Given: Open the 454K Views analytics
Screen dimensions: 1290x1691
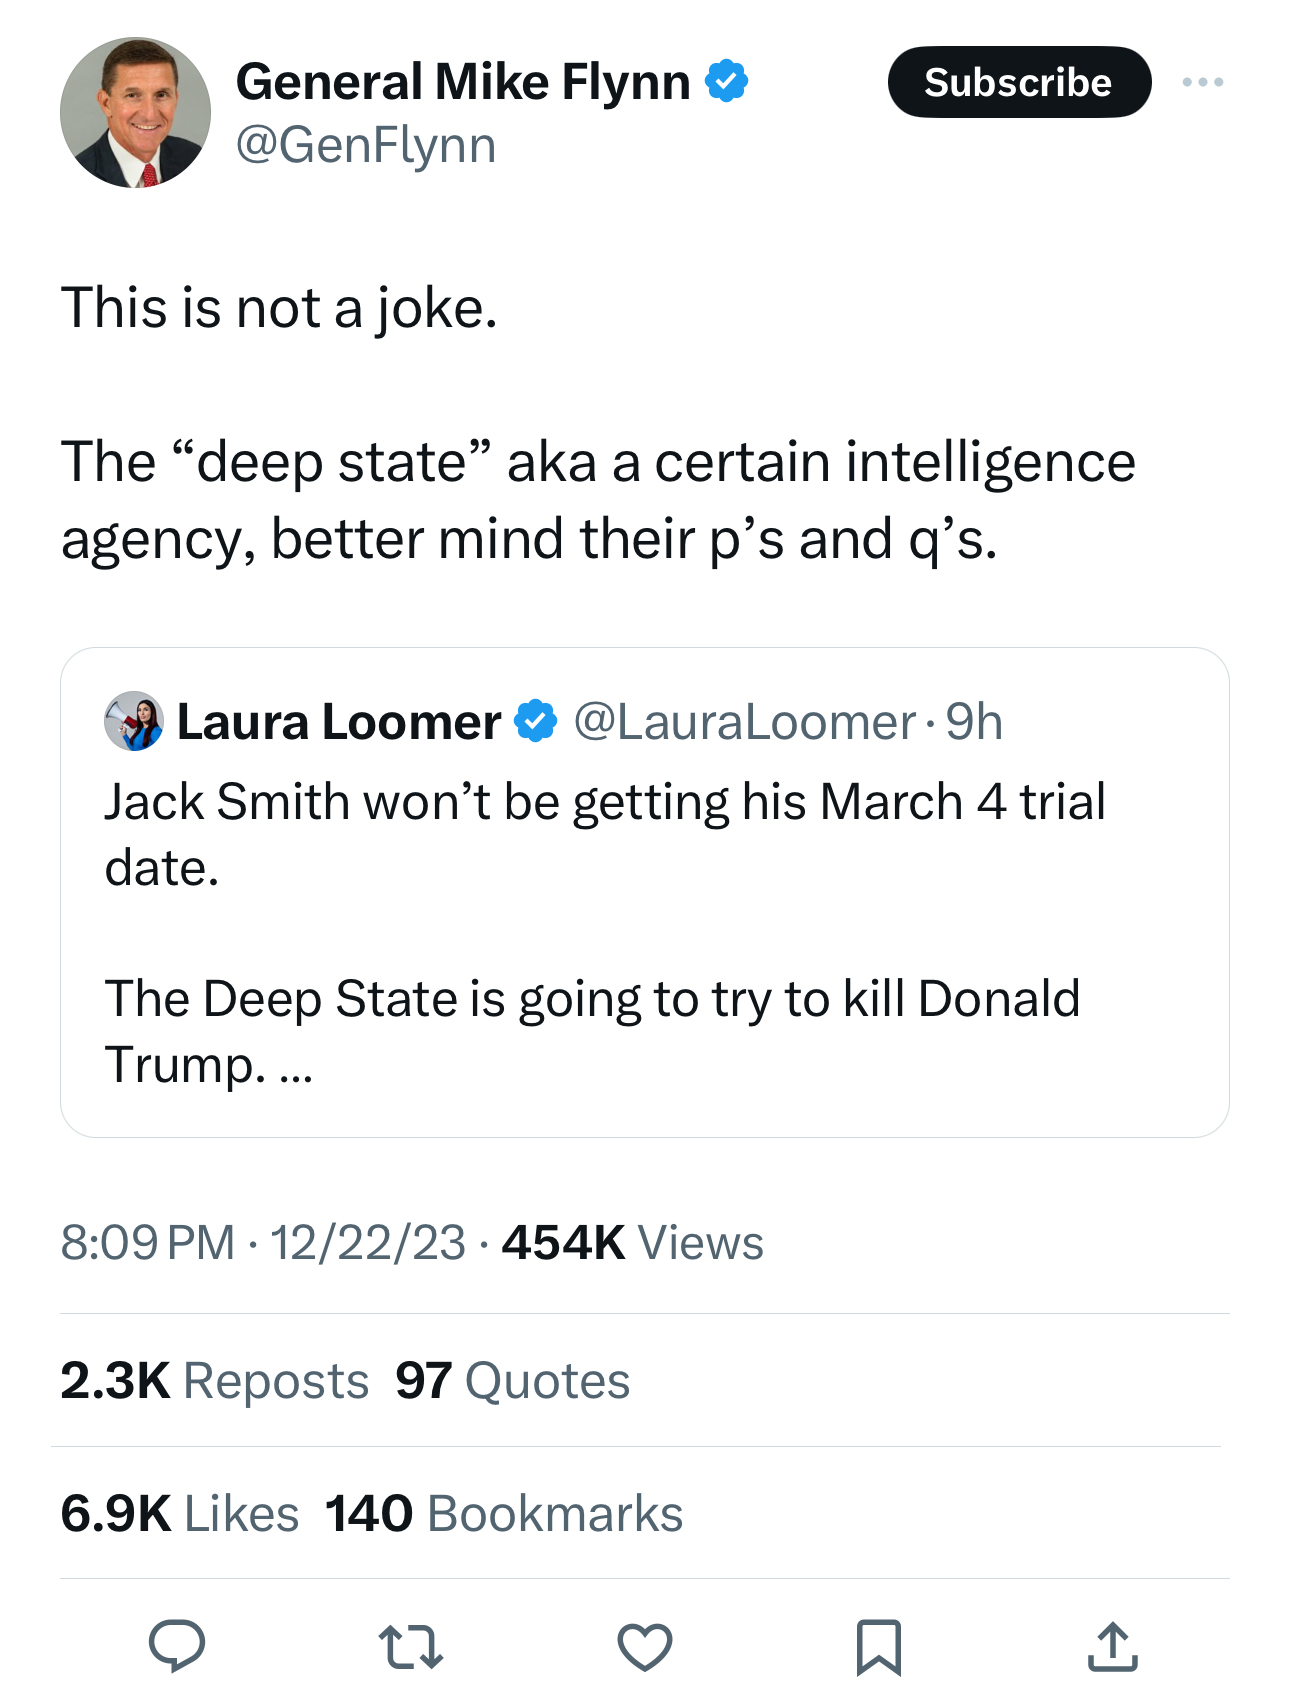Looking at the screenshot, I should pos(633,1243).
